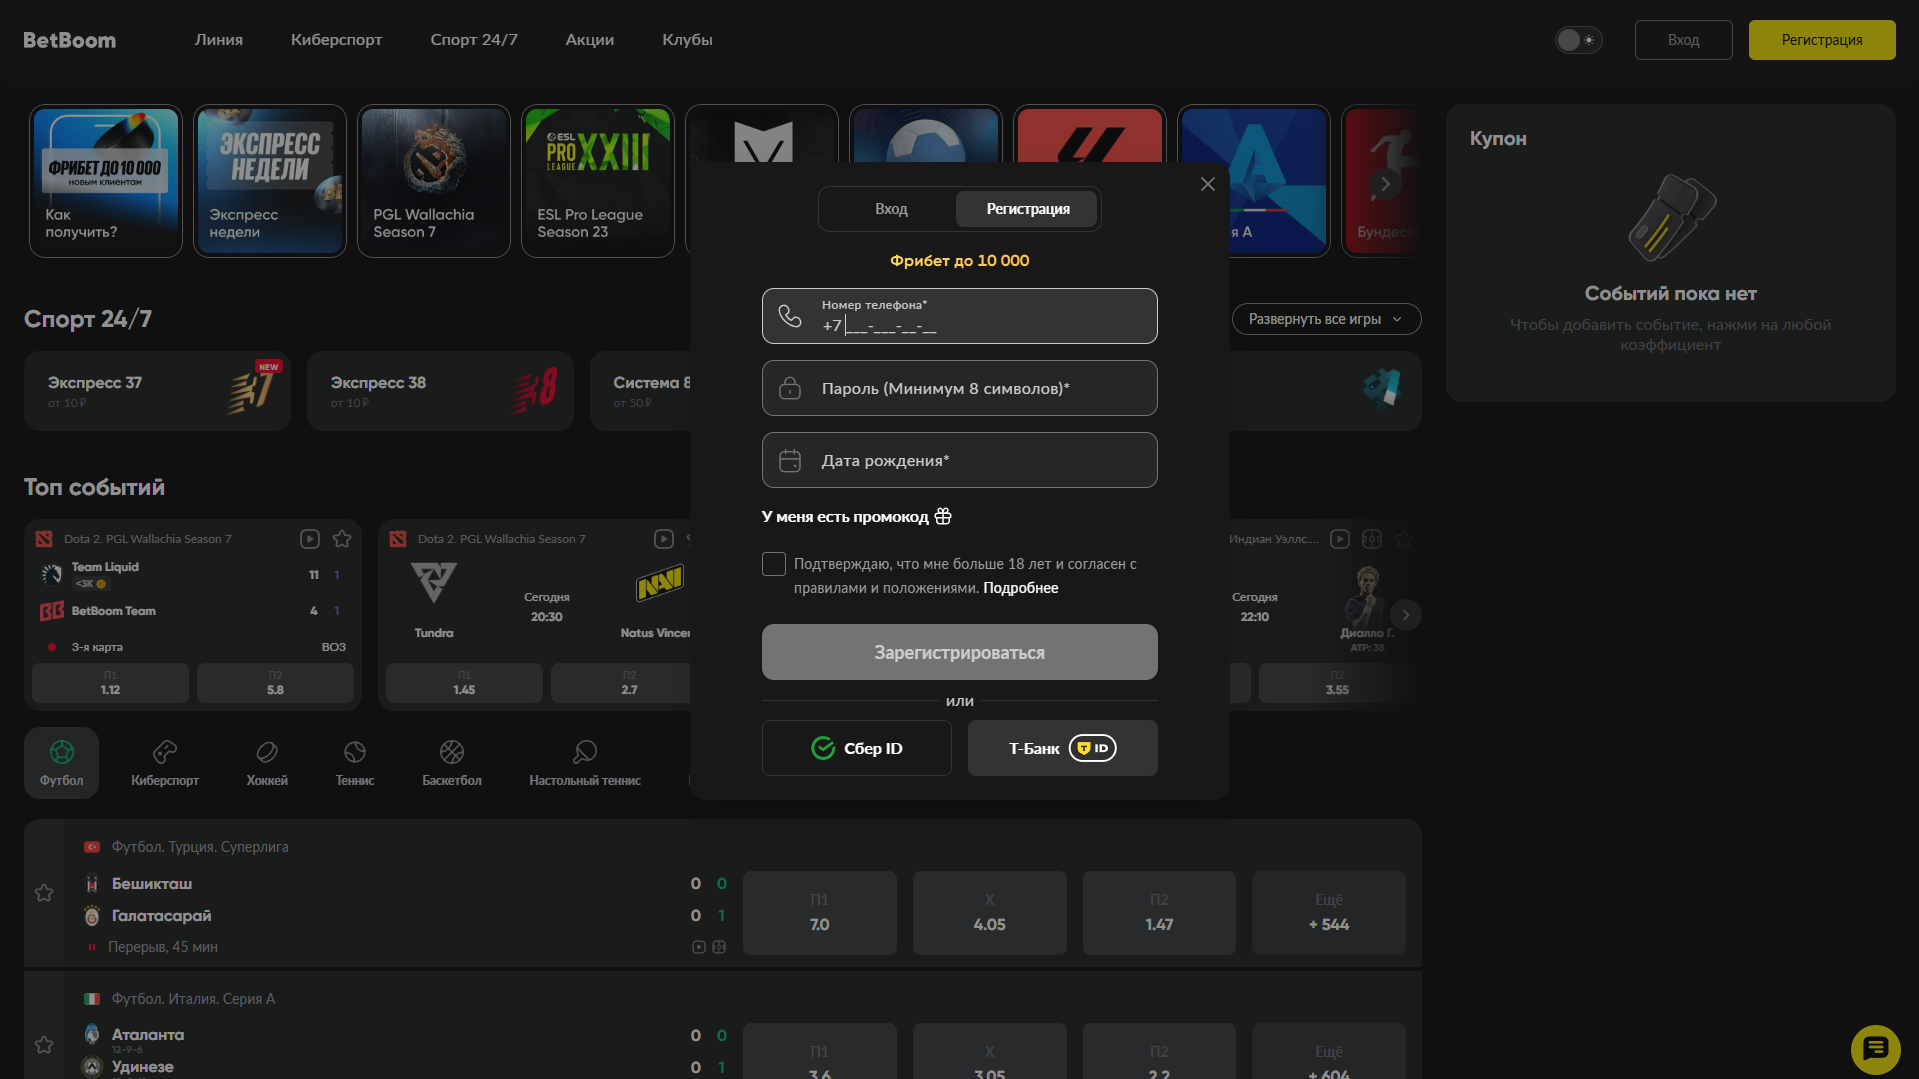The height and width of the screenshot is (1079, 1919).
Task: Open ESL Pro League Season 23 banner
Action: 598,181
